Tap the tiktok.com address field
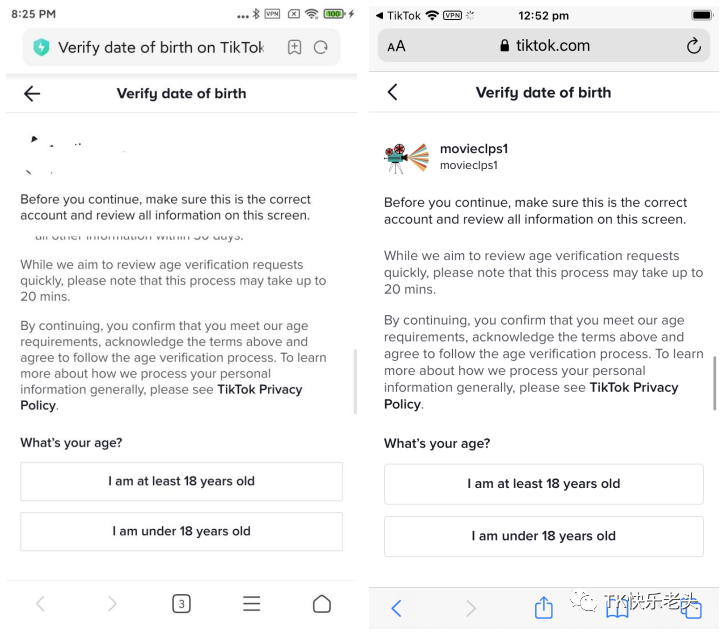 pyautogui.click(x=545, y=46)
